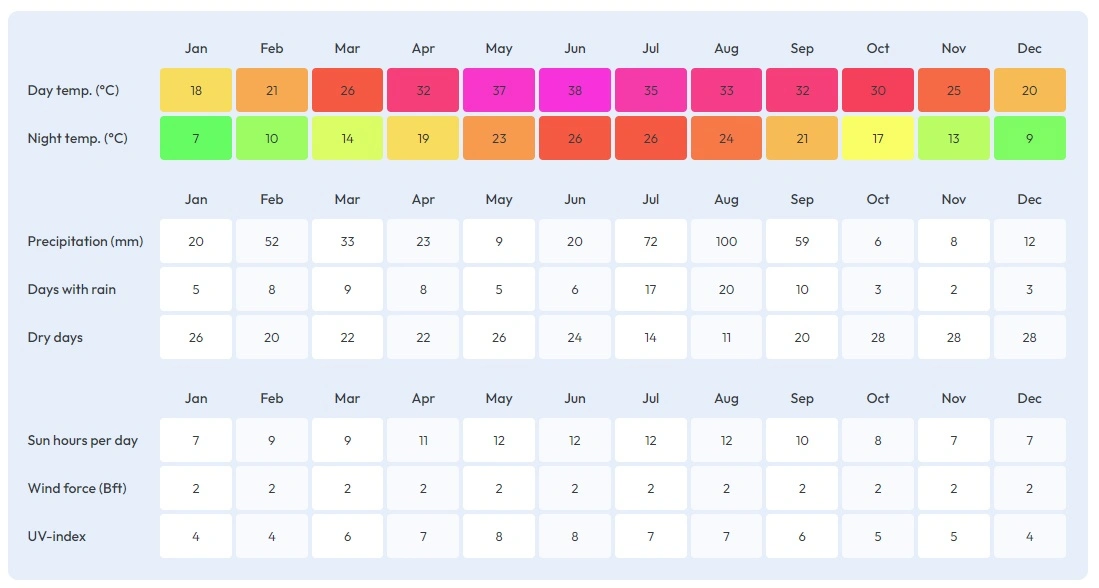
Task: Select September sun hours cell showing 10
Action: coord(802,440)
